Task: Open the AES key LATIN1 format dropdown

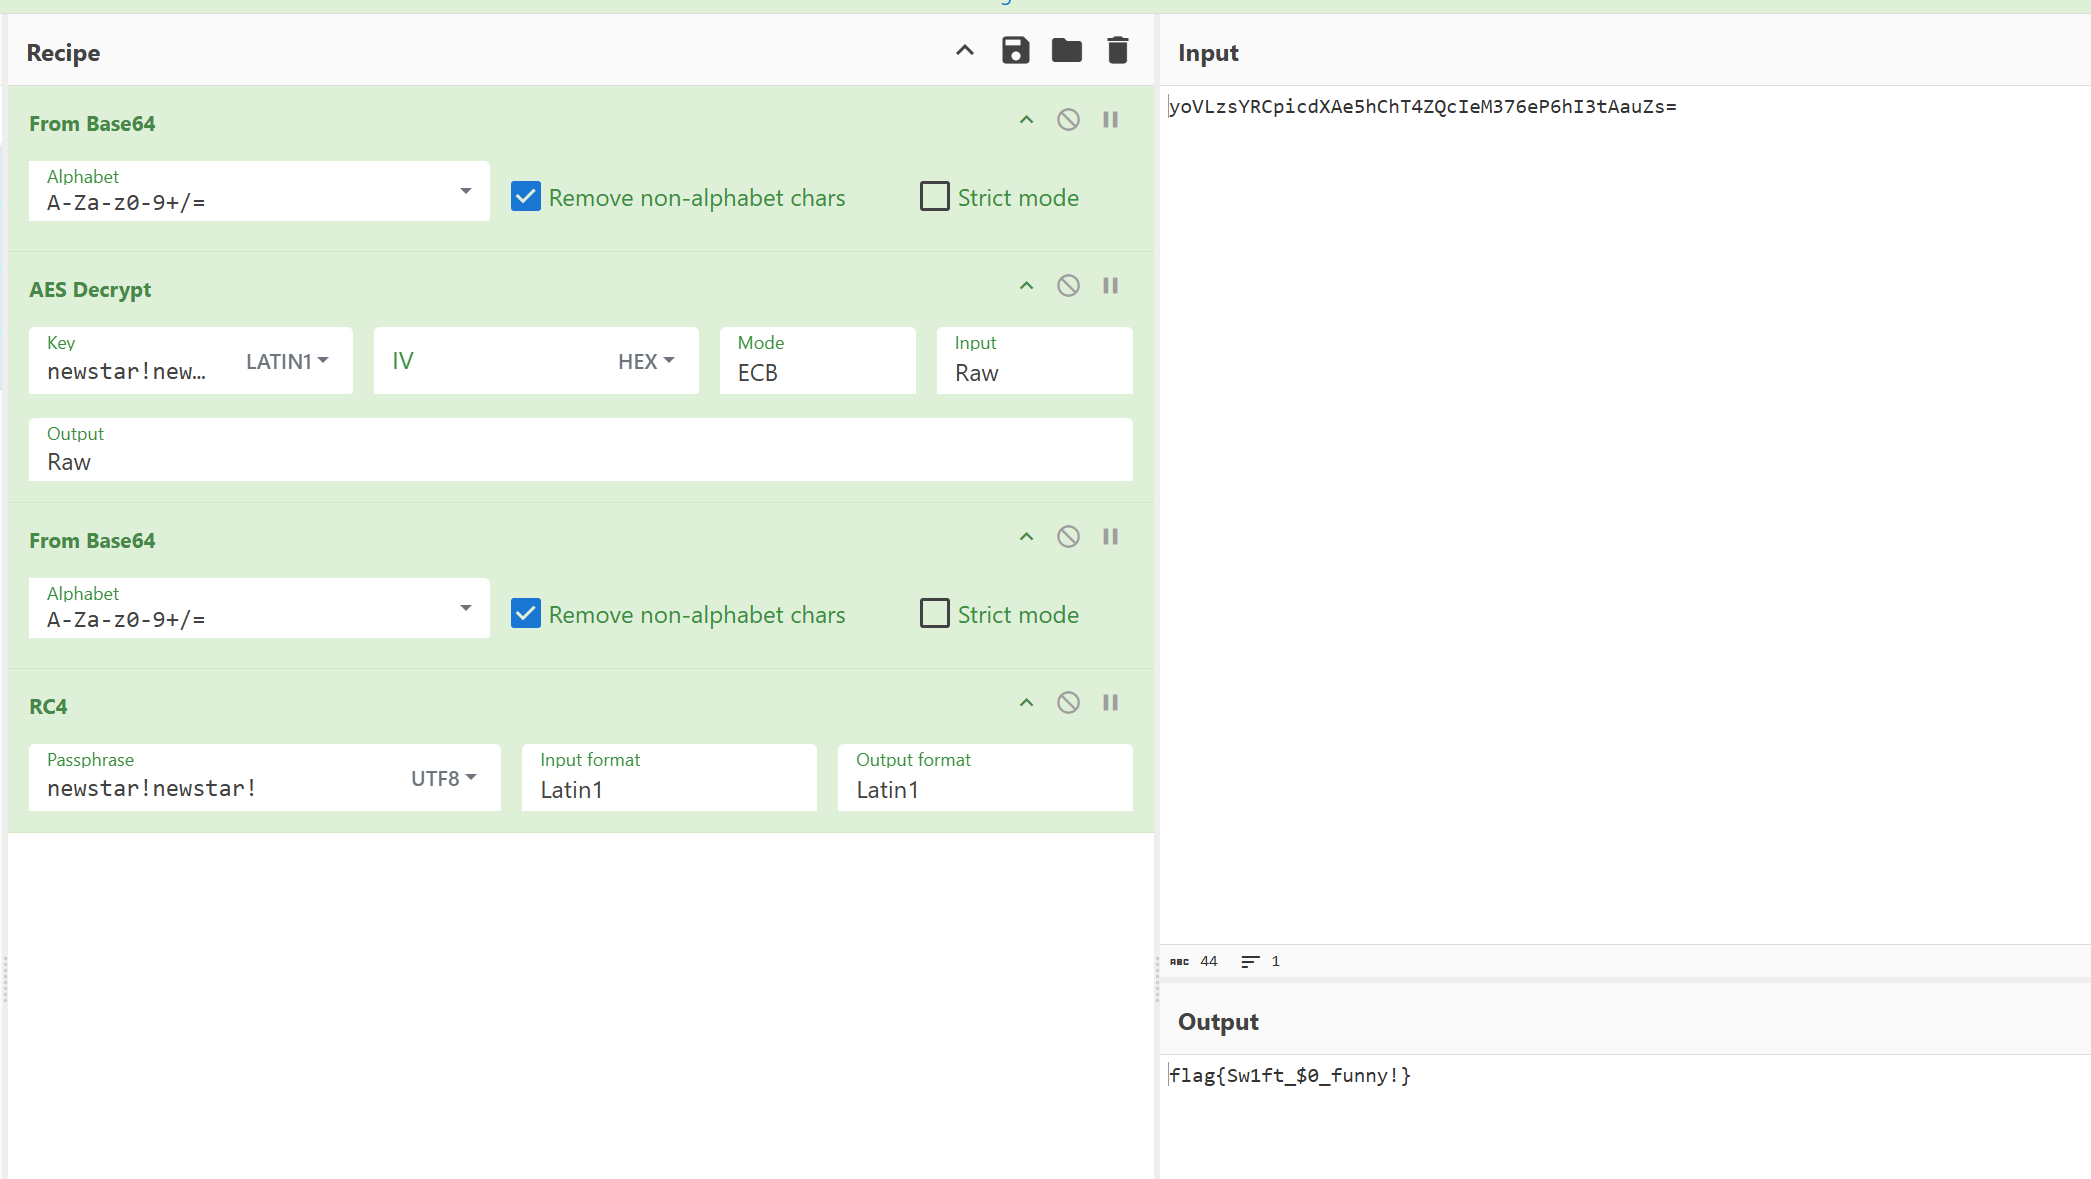Action: 287,361
